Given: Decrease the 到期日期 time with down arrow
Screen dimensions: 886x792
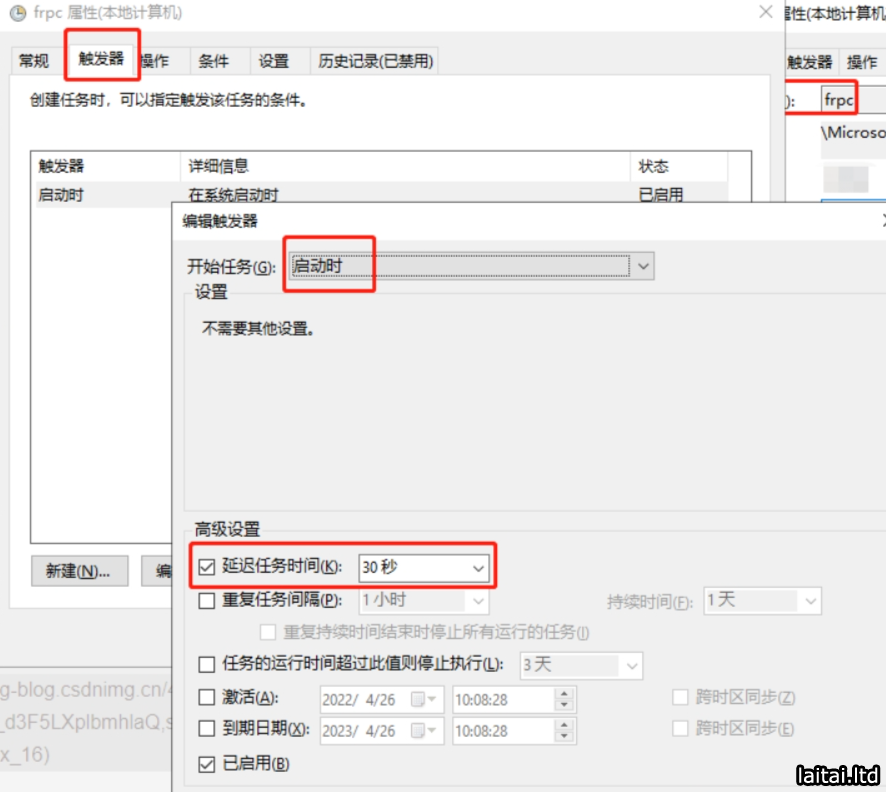Looking at the screenshot, I should click(x=564, y=736).
